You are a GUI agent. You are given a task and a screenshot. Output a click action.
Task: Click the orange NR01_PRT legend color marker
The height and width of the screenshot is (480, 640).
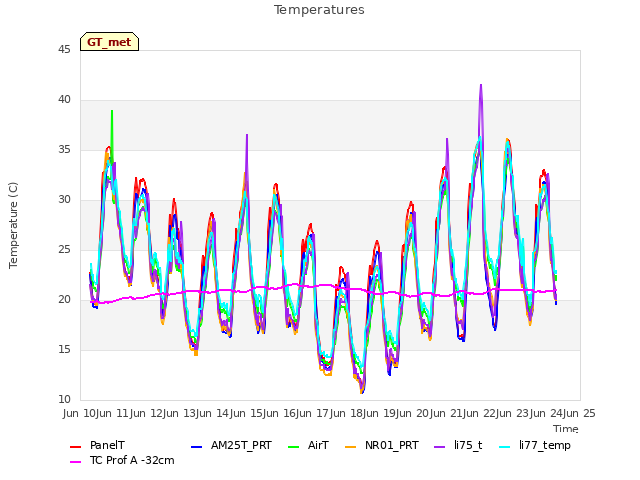click(350, 447)
